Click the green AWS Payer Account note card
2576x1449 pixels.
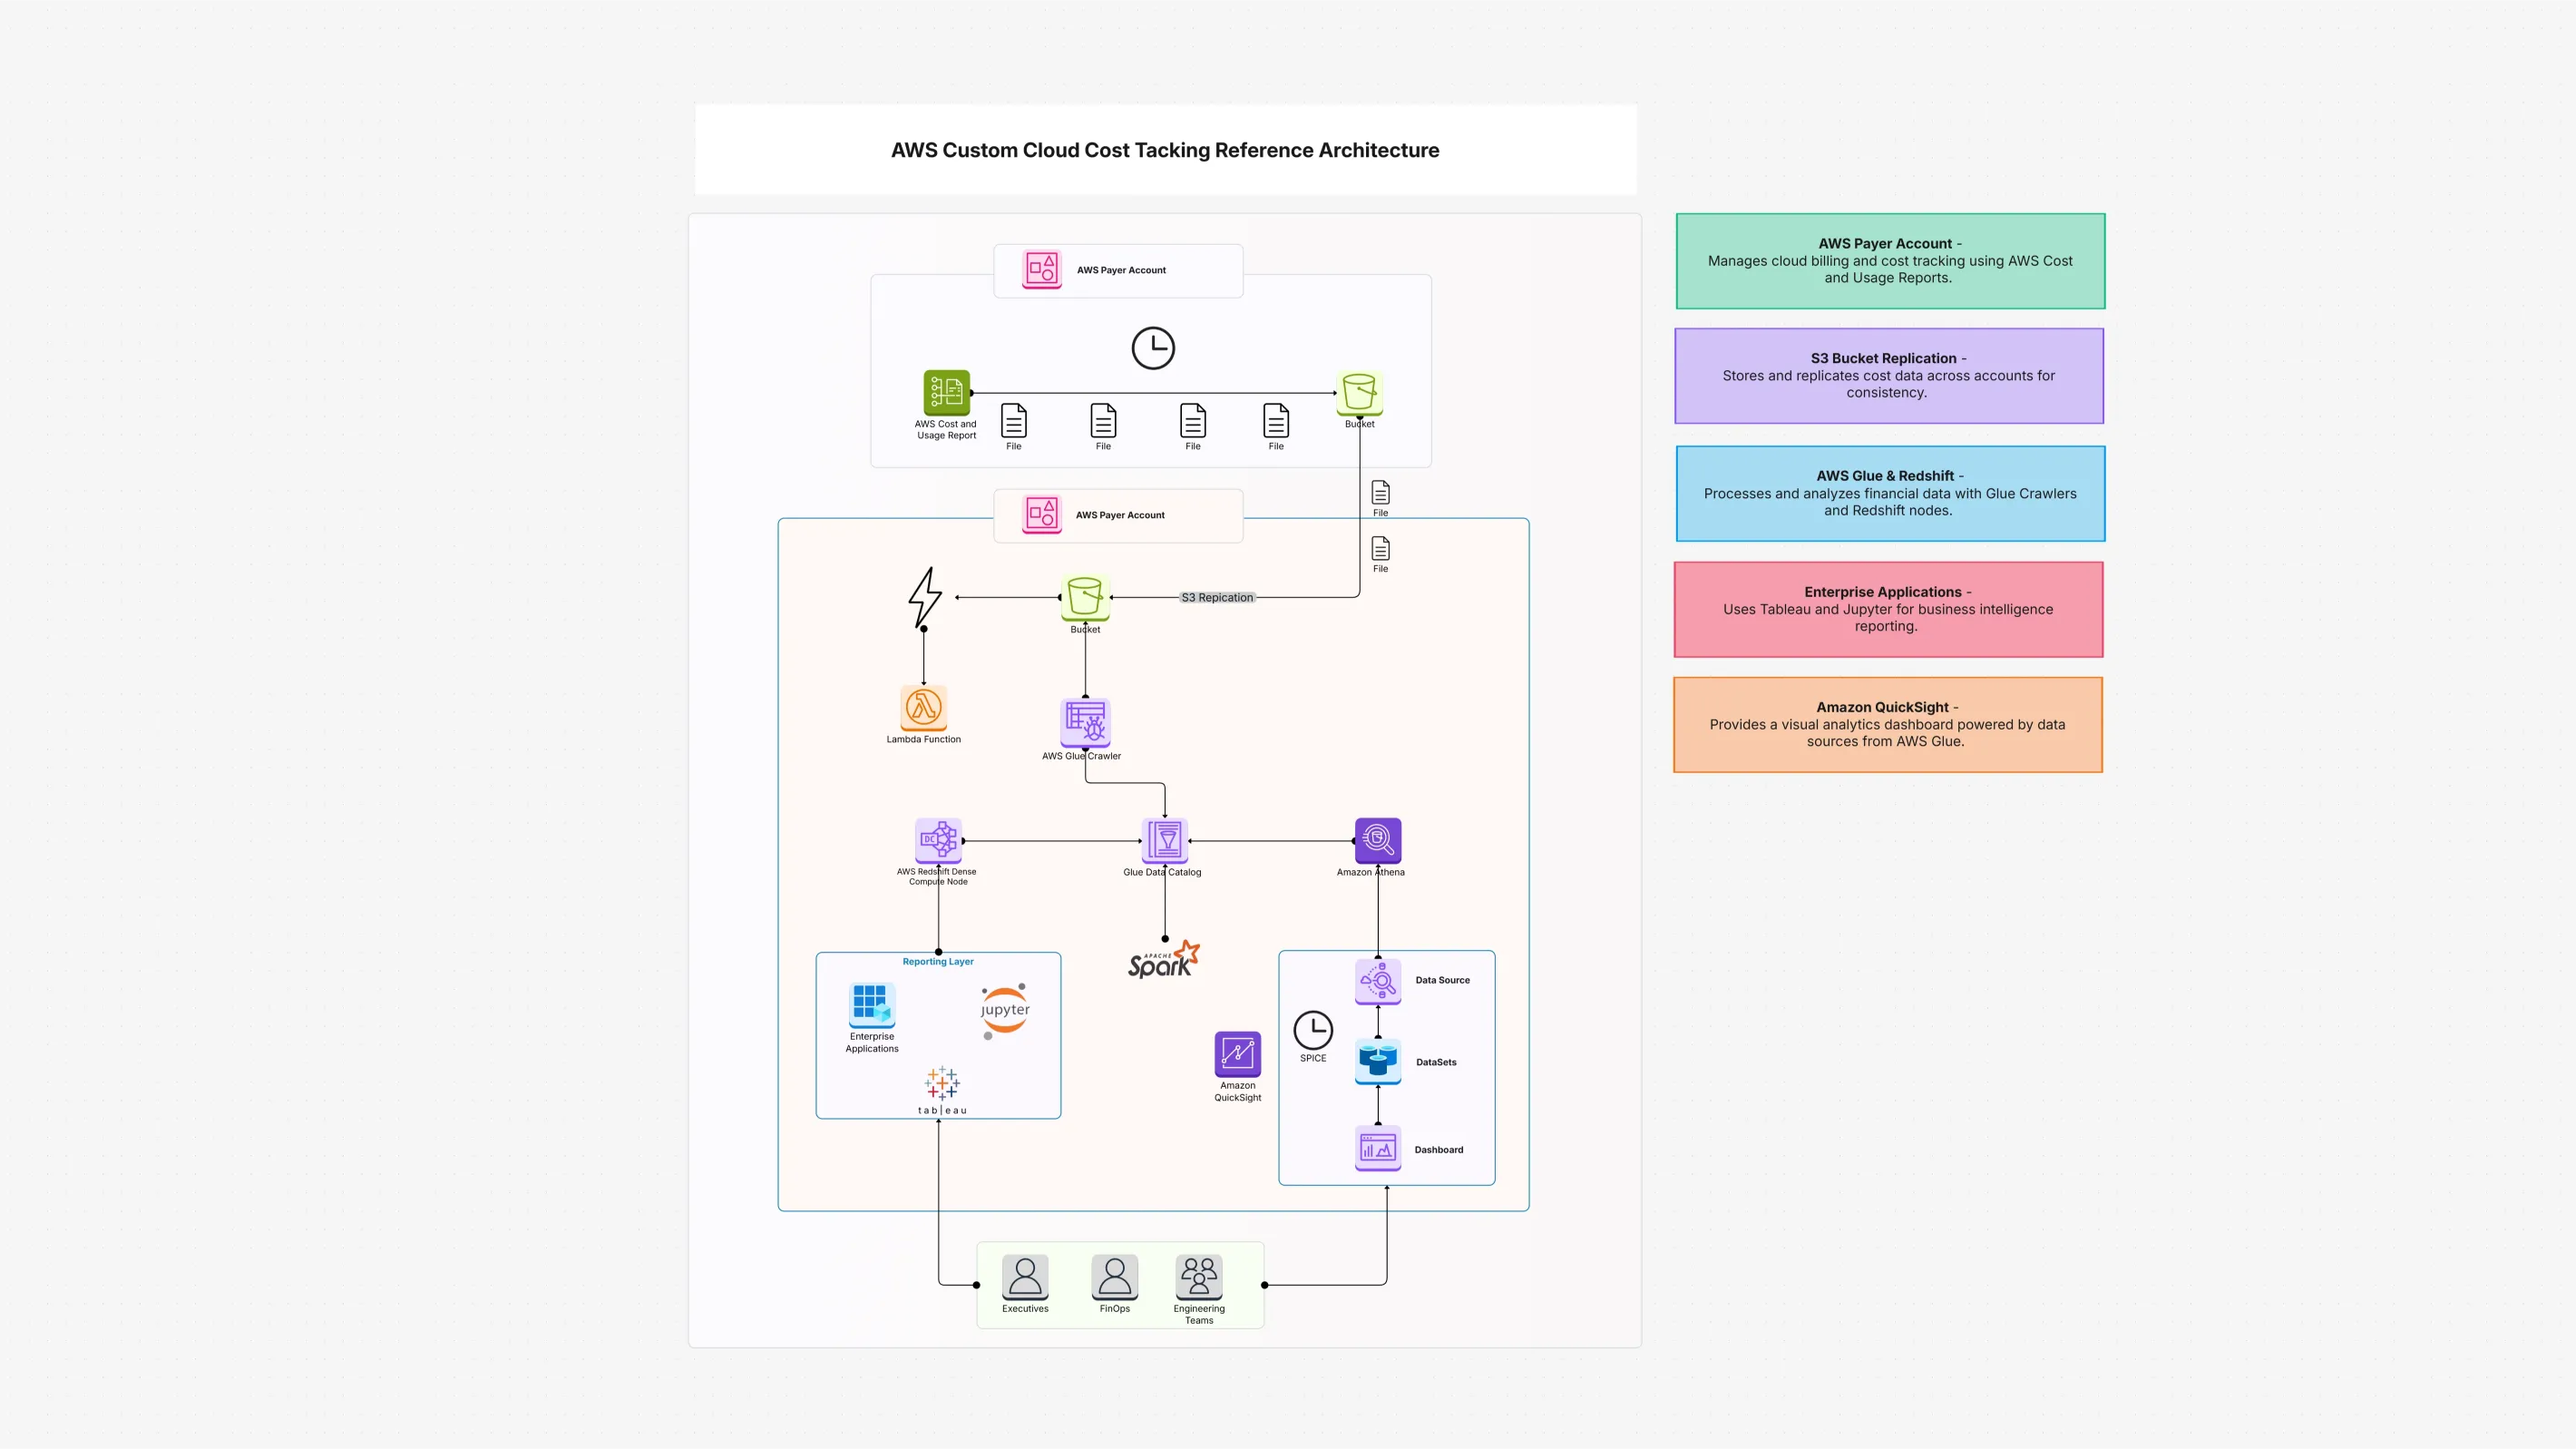[1888, 260]
